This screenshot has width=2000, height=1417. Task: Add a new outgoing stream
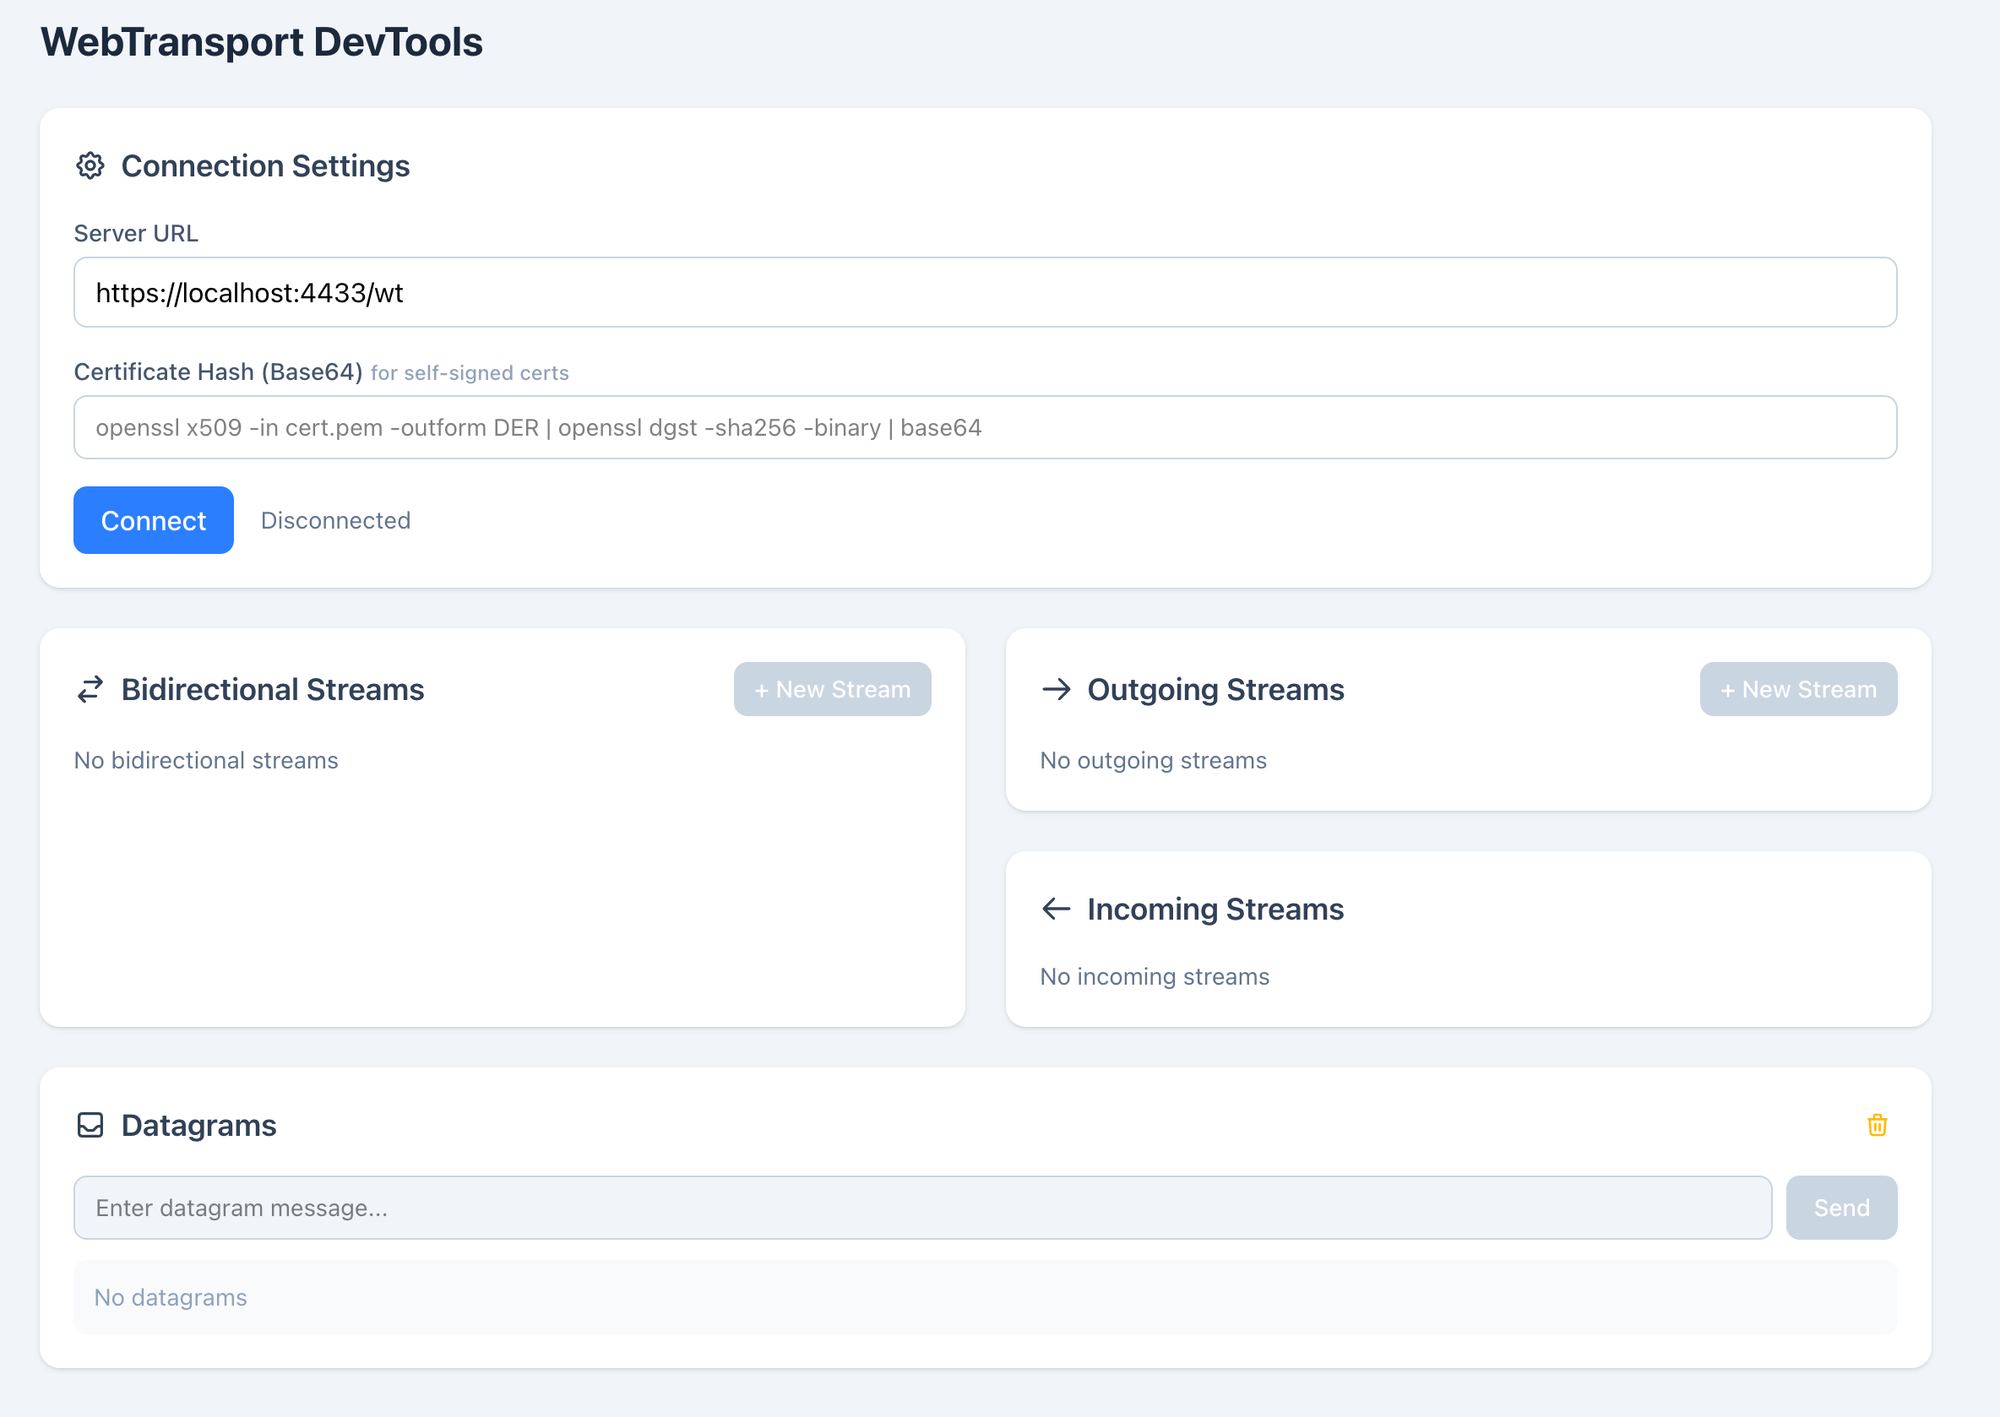click(x=1798, y=690)
